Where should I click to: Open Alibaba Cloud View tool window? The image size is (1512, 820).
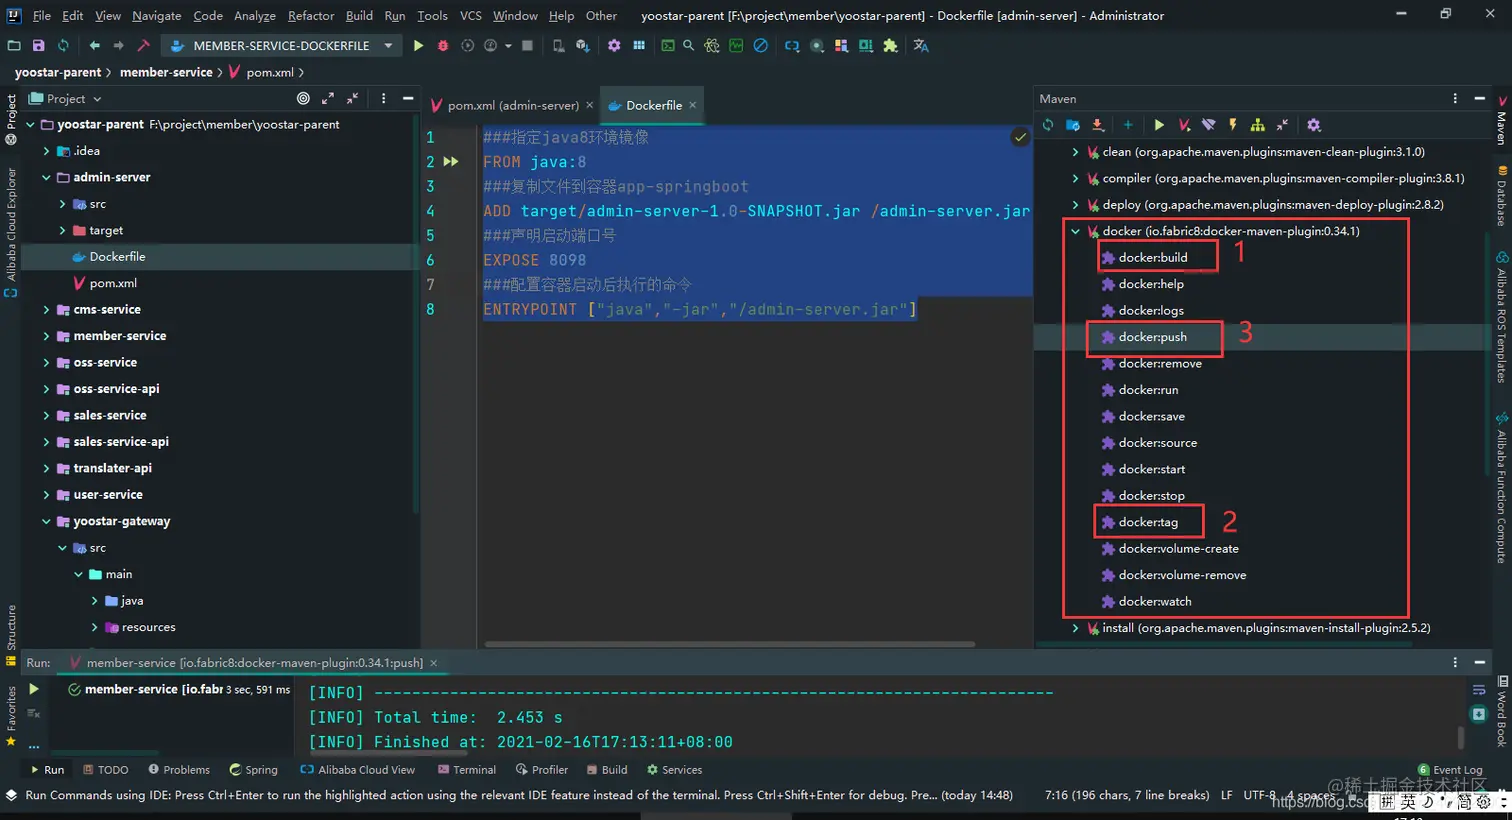point(358,769)
